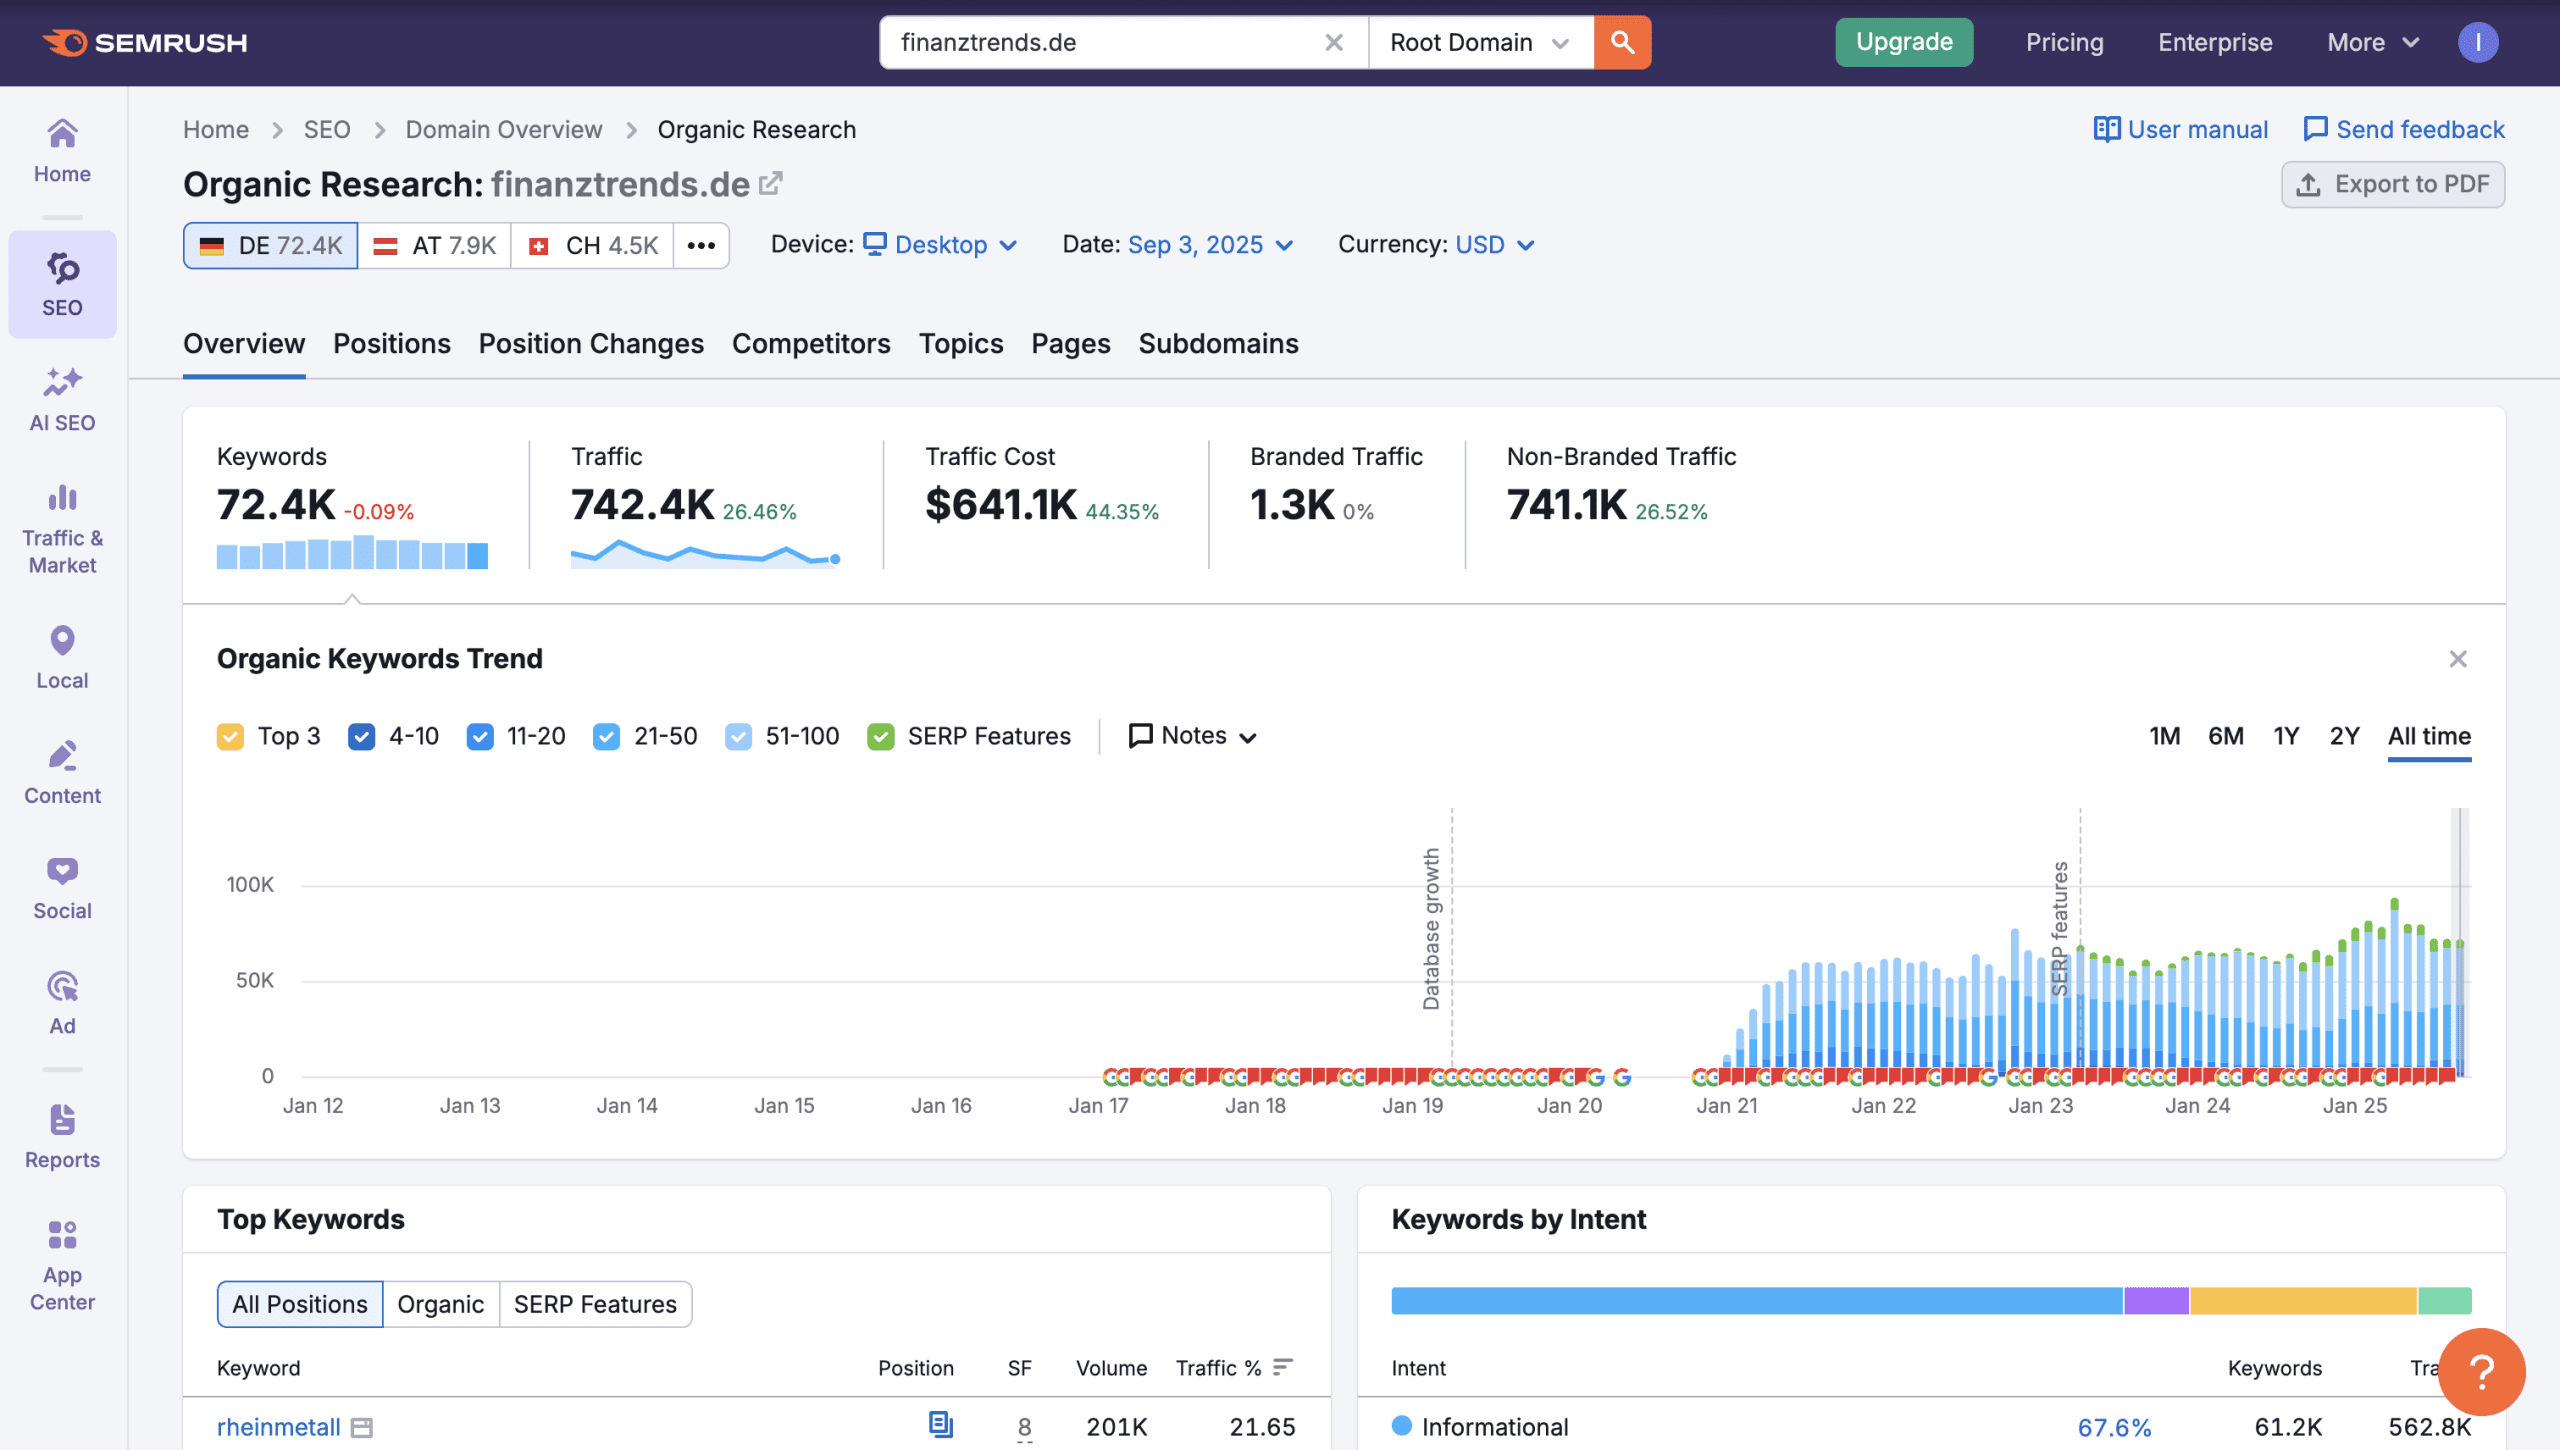This screenshot has width=2560, height=1450.
Task: Expand the Root Domain dropdown
Action: [1479, 42]
